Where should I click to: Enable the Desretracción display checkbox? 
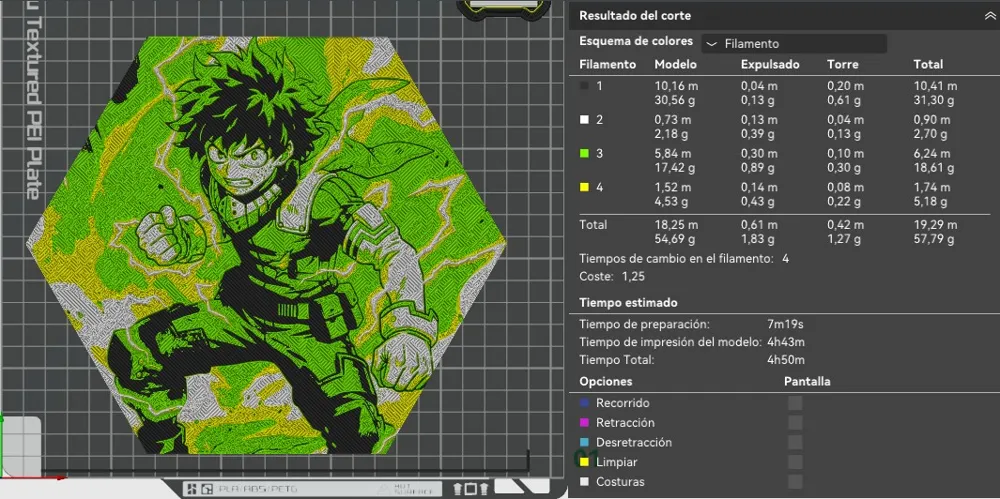[795, 442]
